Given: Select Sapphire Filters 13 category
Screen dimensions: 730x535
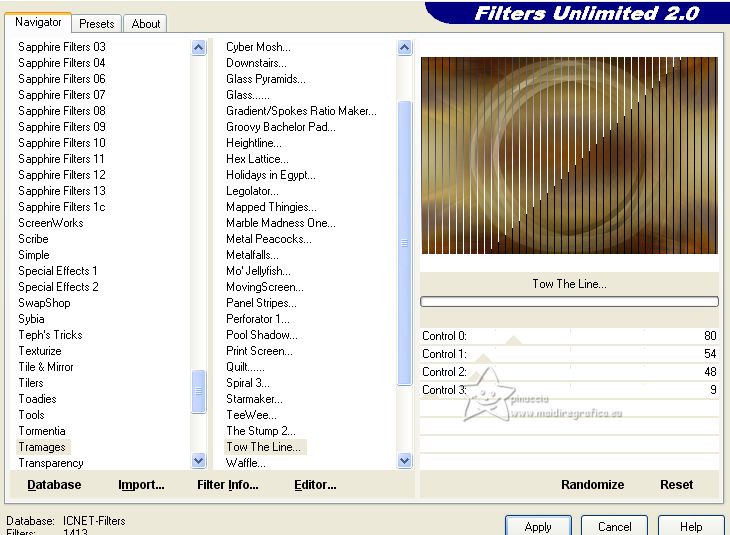Looking at the screenshot, I should [x=62, y=191].
